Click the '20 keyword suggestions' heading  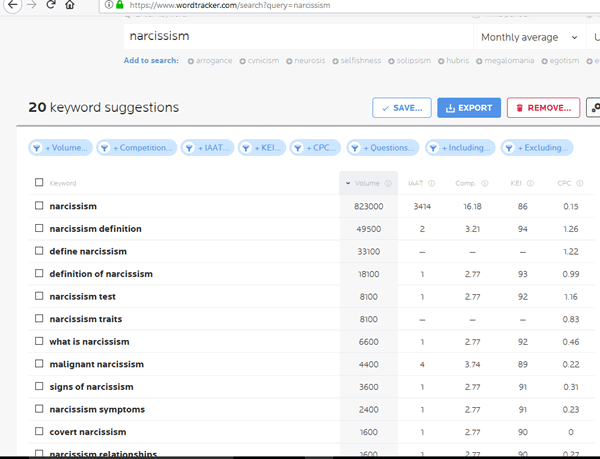104,107
